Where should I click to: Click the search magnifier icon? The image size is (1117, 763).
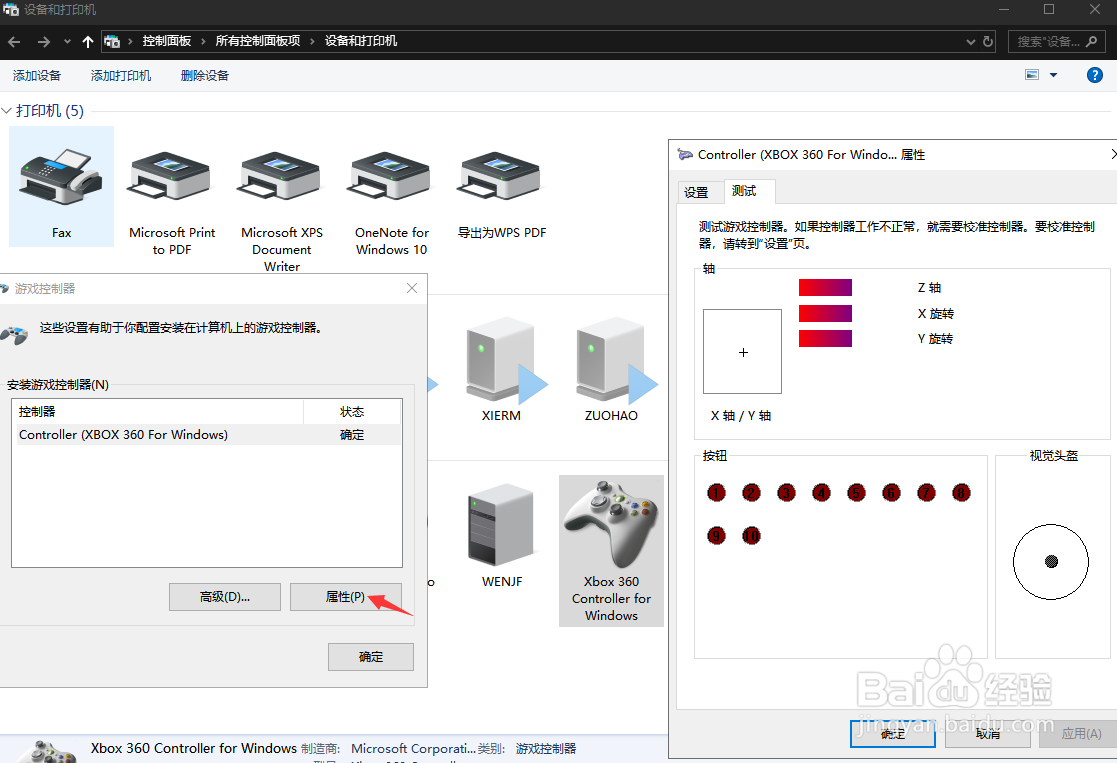point(1091,41)
